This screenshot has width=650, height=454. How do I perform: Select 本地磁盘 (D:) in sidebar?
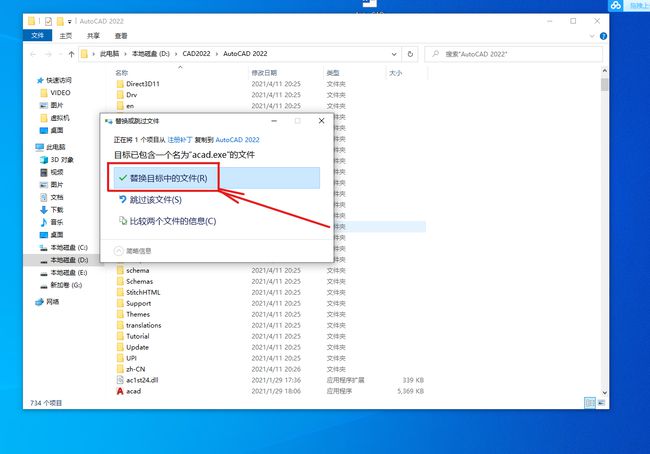point(64,260)
